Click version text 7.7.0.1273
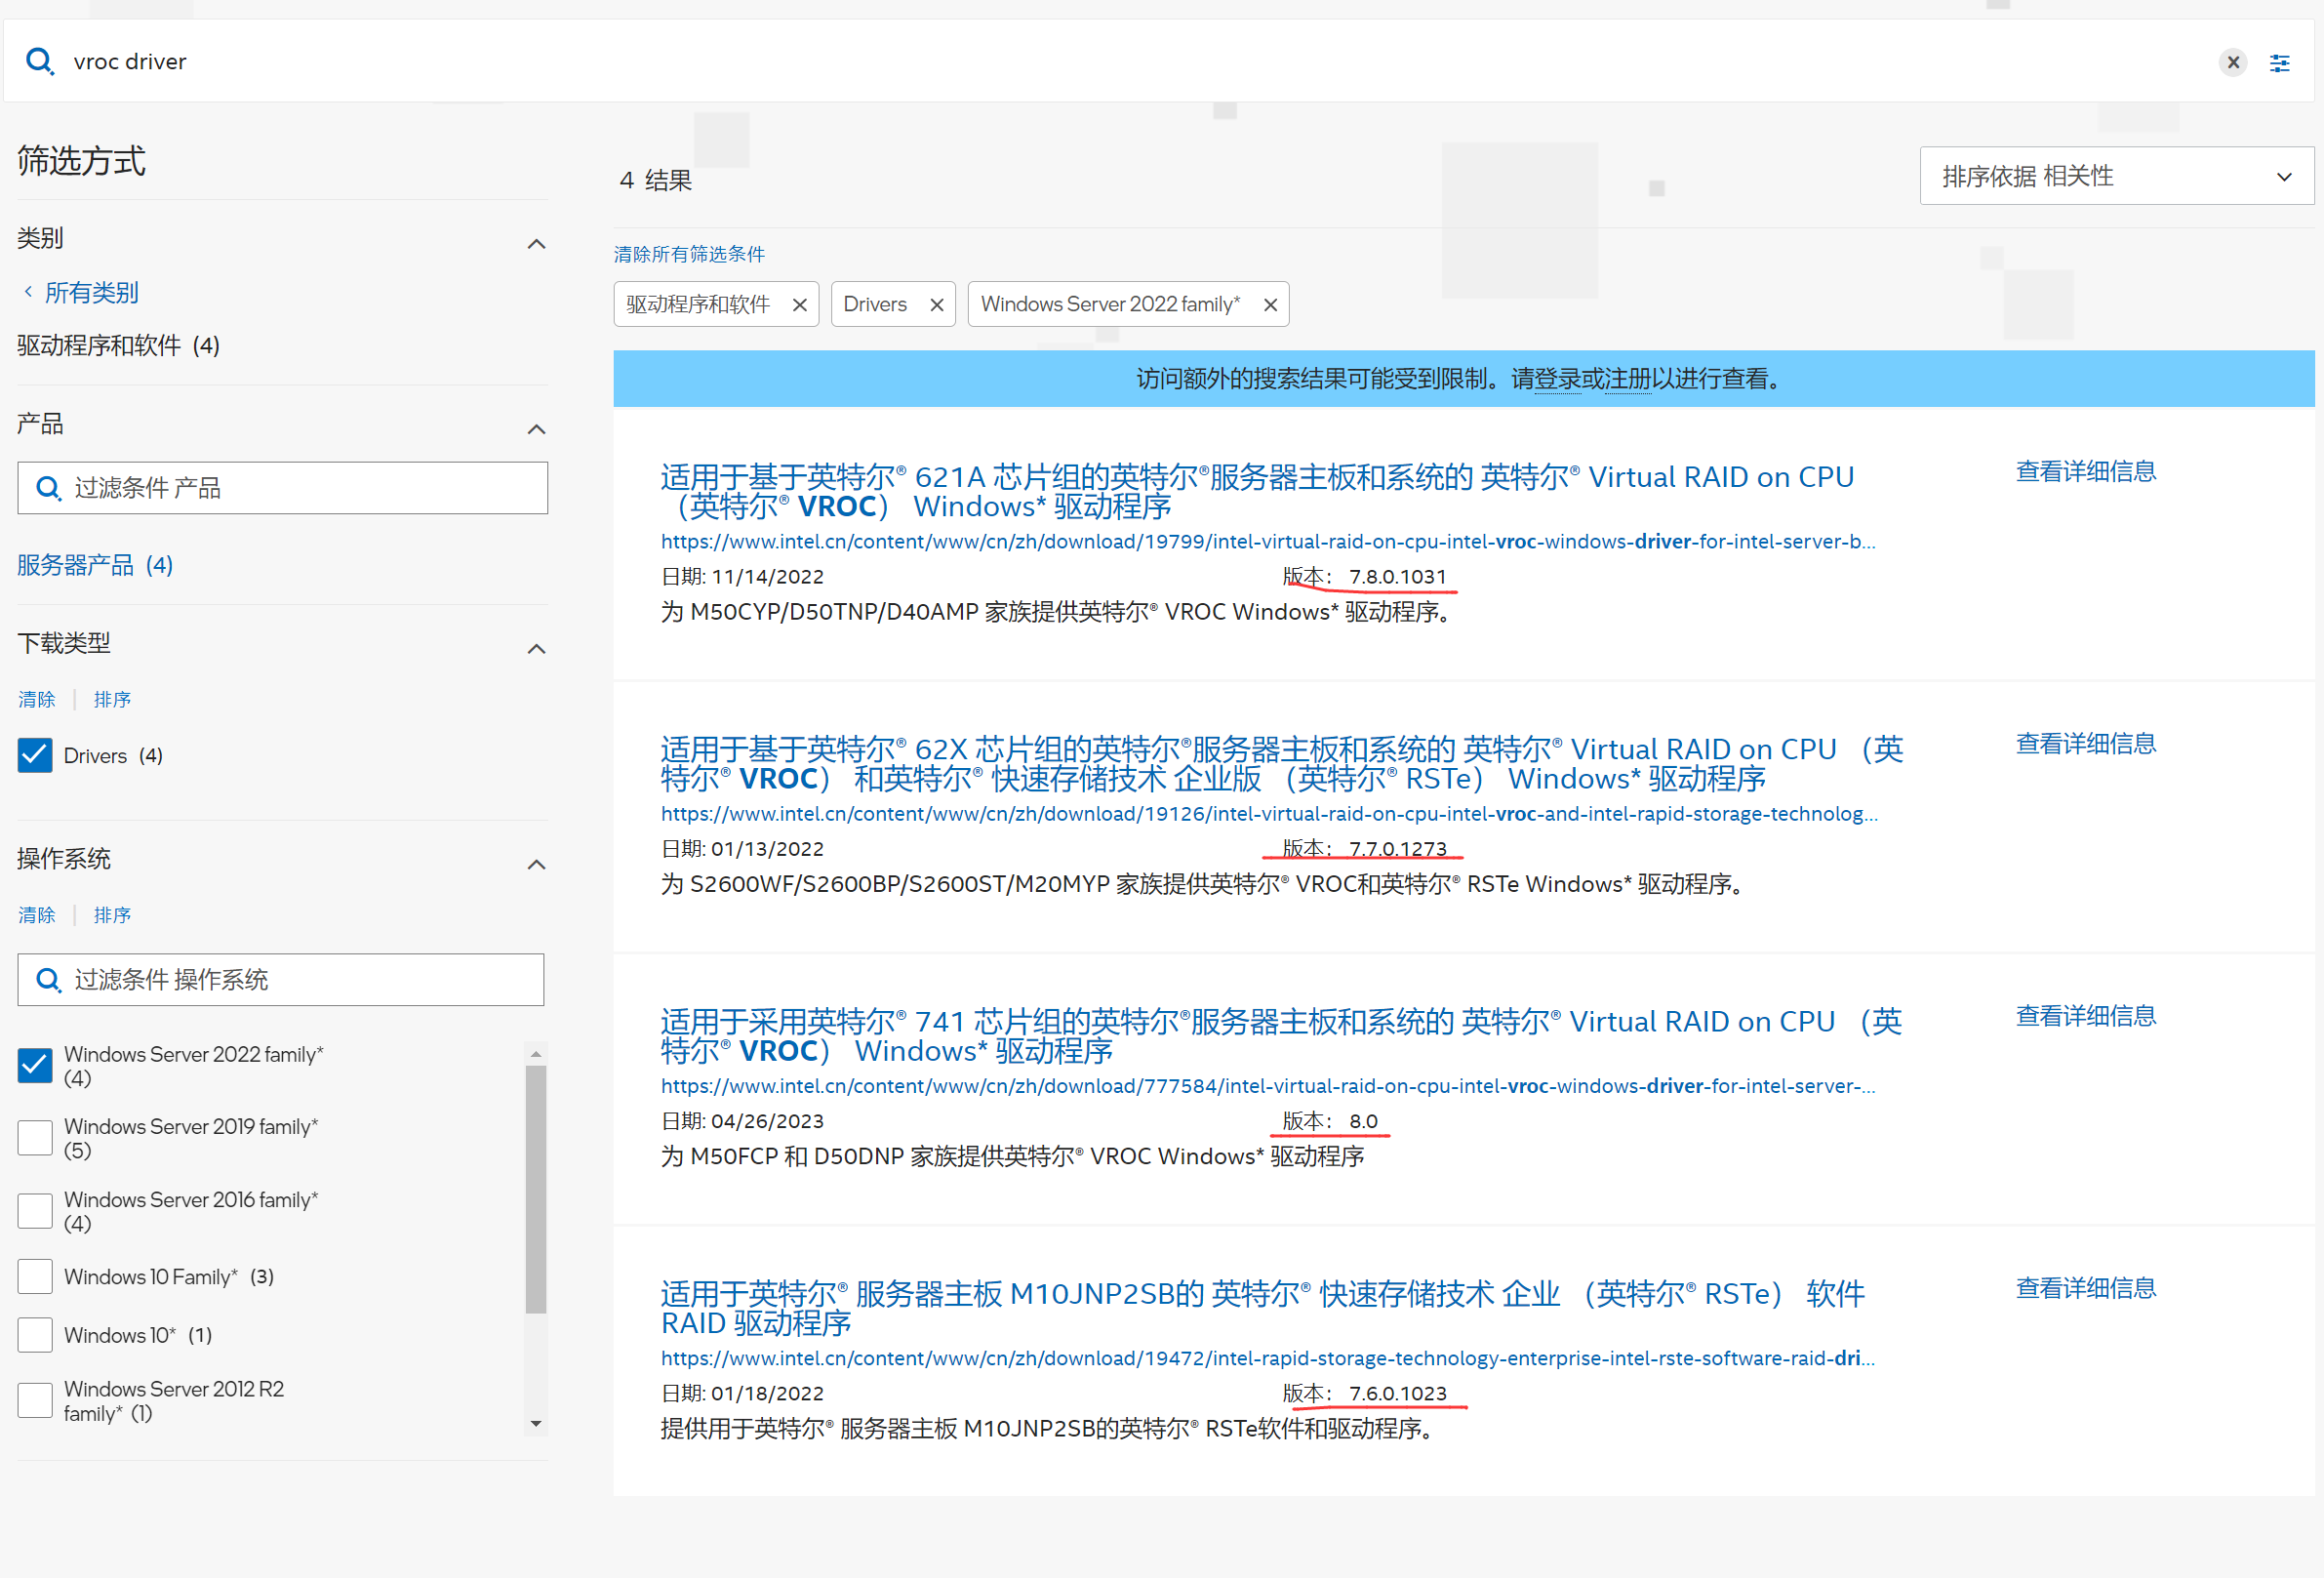Screen dimensions: 2324x1578 pyautogui.click(x=1397, y=849)
